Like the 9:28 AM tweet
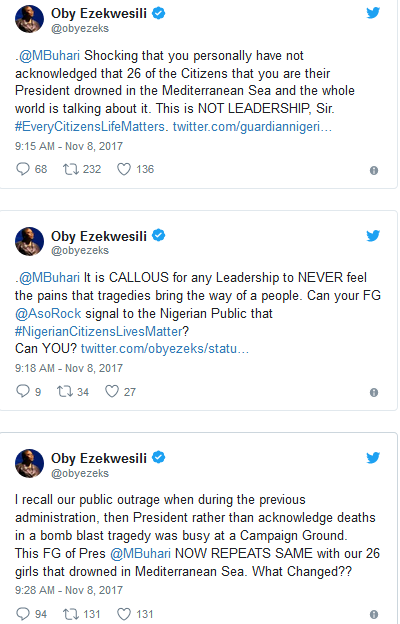 (124, 614)
